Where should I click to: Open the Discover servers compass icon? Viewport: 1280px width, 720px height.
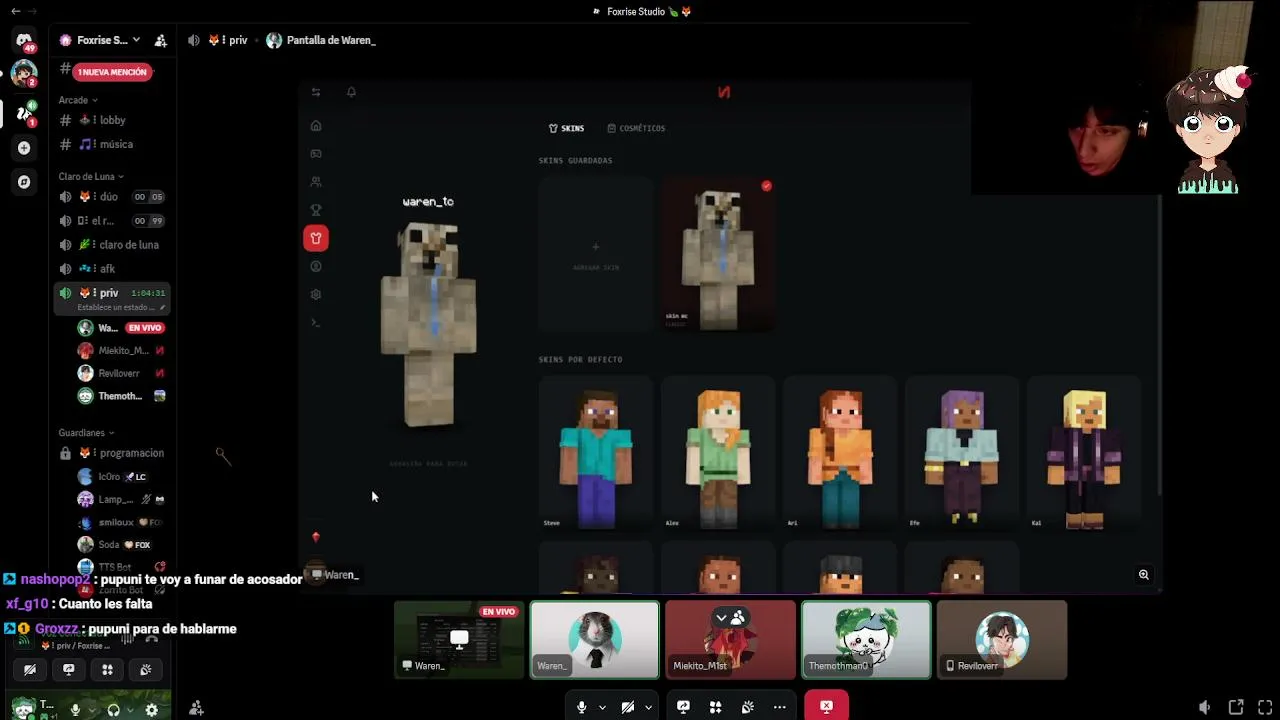click(24, 182)
